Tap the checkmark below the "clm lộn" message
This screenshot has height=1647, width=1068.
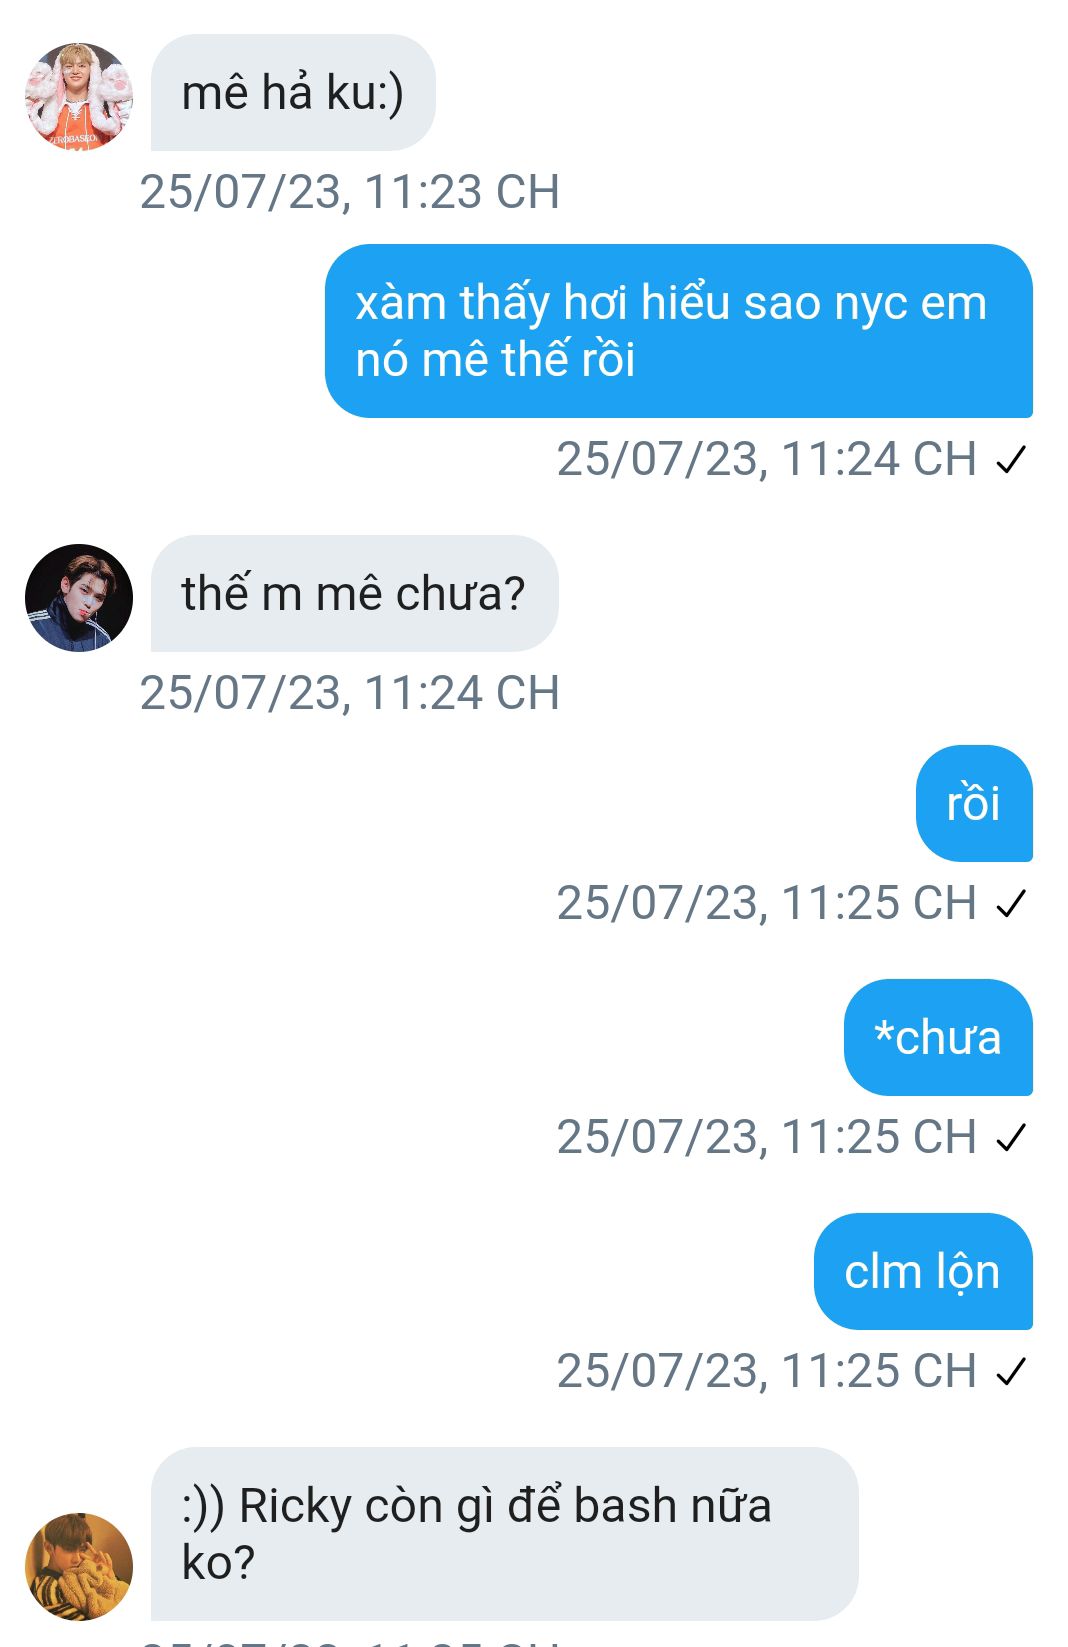pyautogui.click(x=1011, y=1372)
